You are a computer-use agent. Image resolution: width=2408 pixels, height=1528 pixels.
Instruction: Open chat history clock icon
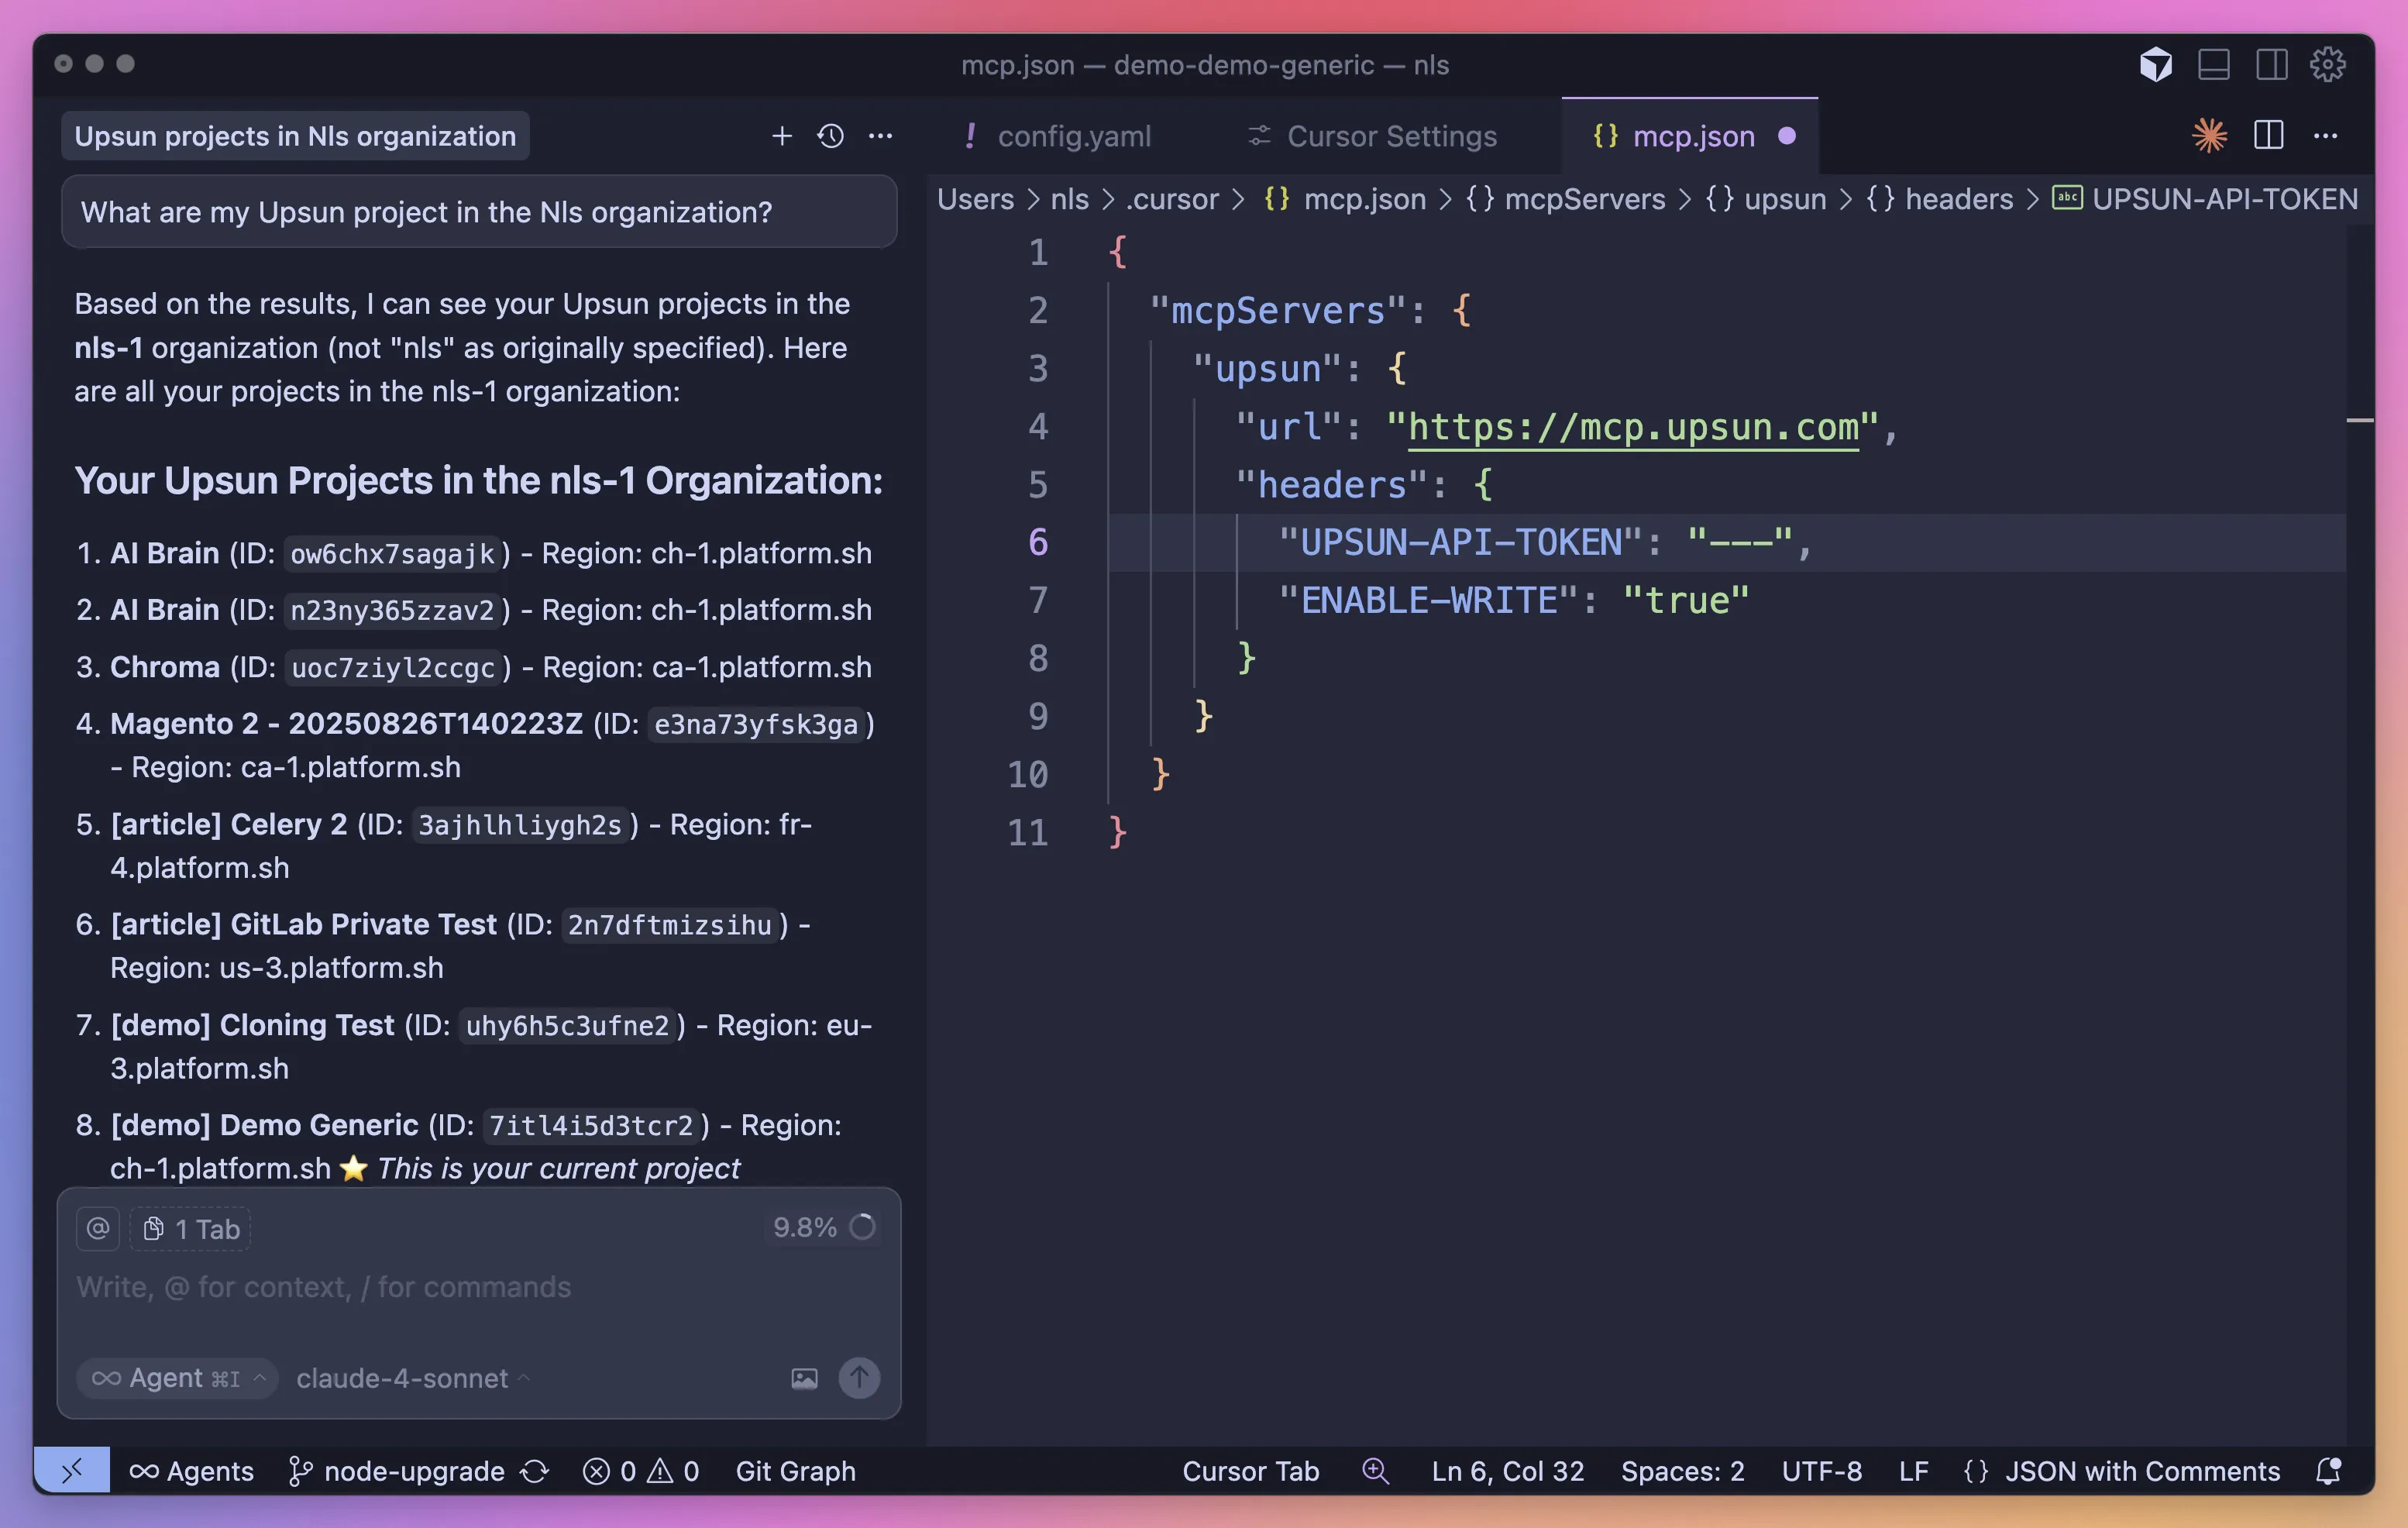tap(830, 136)
